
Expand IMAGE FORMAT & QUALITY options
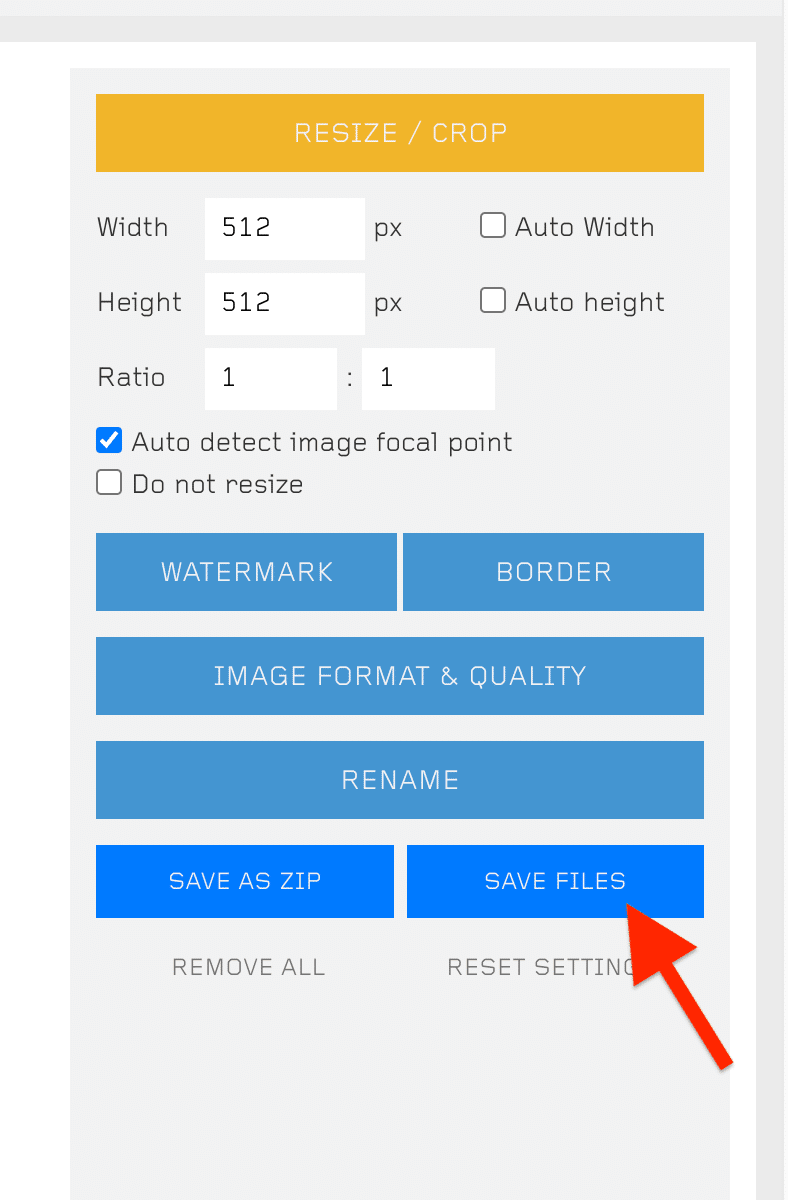coord(400,676)
